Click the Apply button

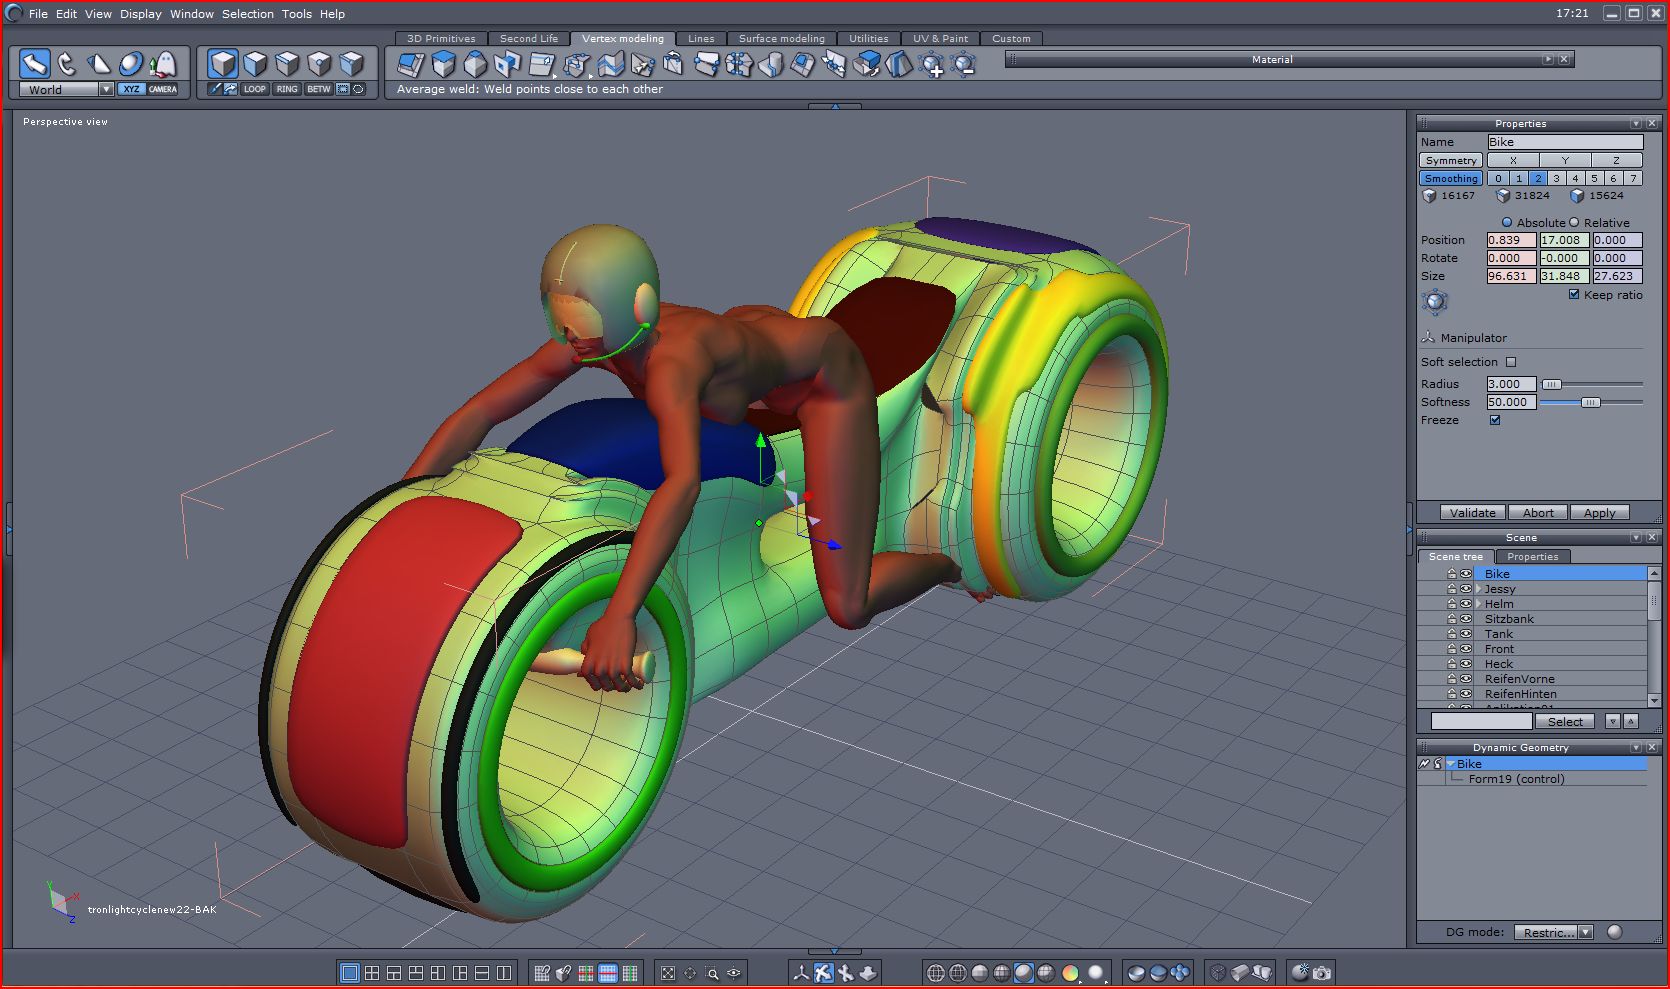[1600, 513]
